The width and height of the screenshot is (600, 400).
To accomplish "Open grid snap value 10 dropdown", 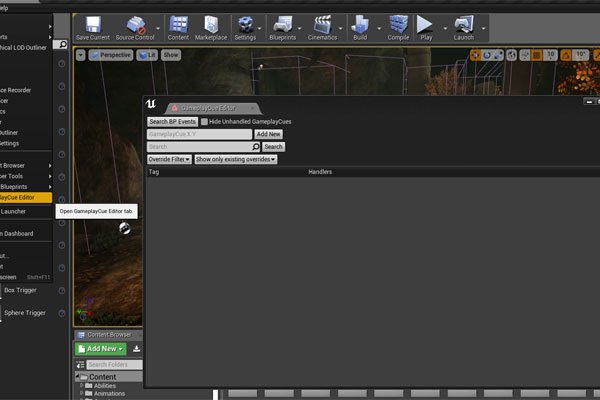I will click(x=551, y=56).
